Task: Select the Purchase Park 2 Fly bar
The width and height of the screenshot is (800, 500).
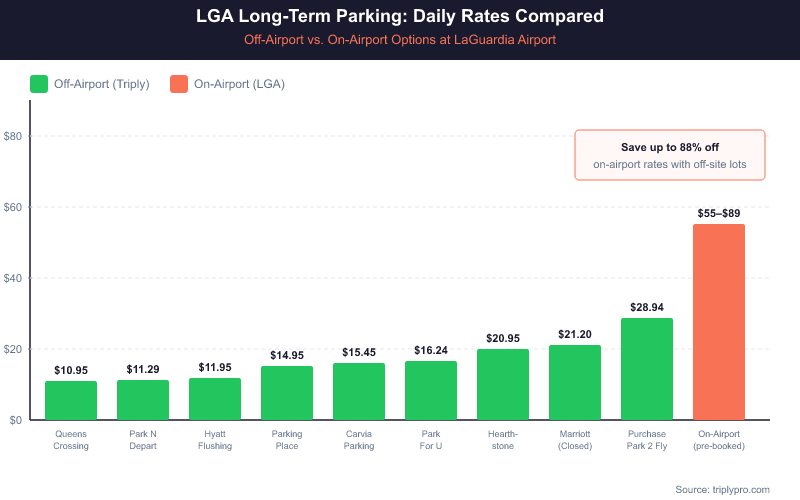Action: pyautogui.click(x=647, y=369)
